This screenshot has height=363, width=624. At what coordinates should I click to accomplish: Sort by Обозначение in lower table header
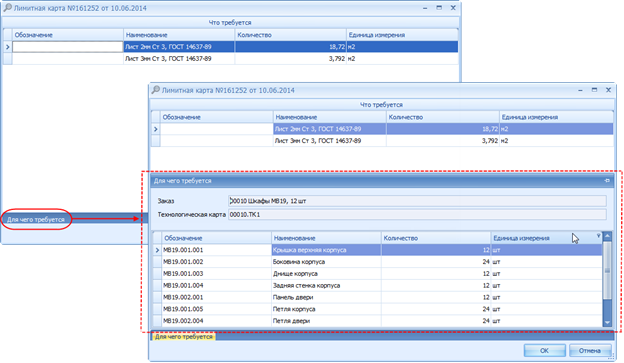tap(216, 238)
